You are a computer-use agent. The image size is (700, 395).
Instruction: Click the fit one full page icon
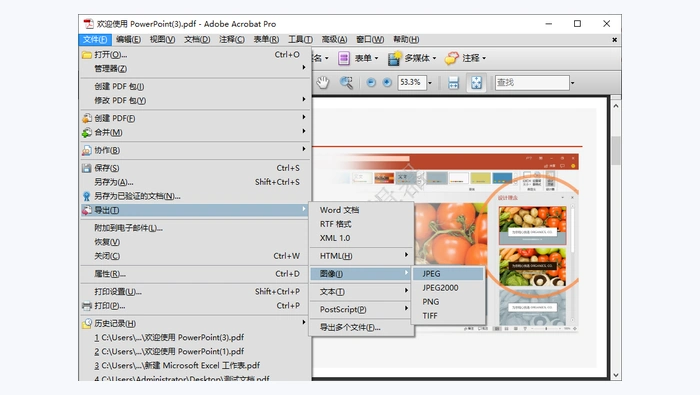coord(476,83)
